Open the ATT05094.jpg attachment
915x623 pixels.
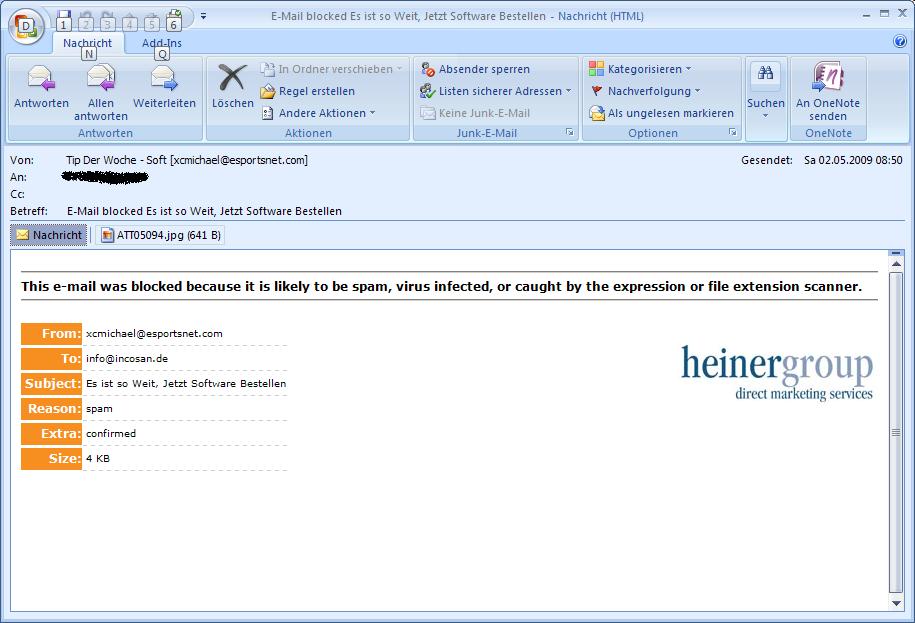[160, 235]
